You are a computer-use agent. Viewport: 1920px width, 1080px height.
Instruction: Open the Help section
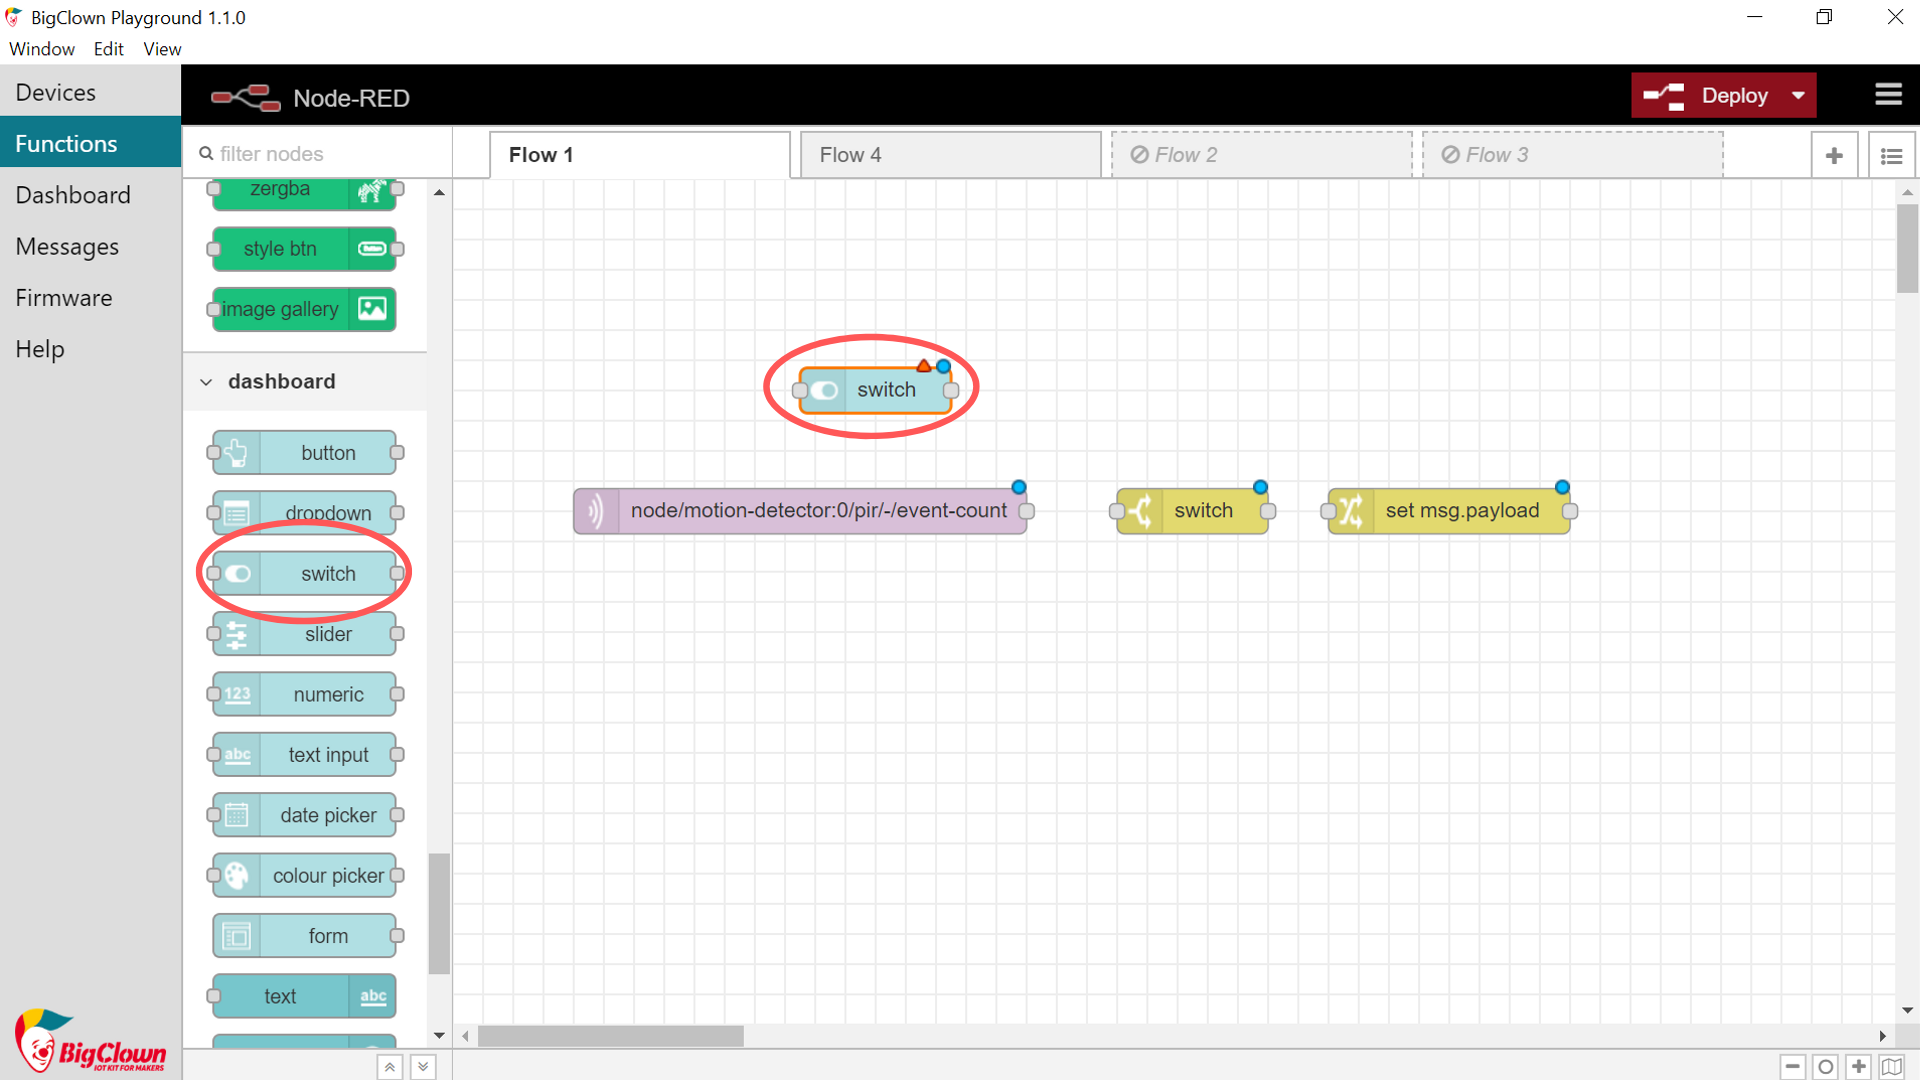click(x=90, y=349)
